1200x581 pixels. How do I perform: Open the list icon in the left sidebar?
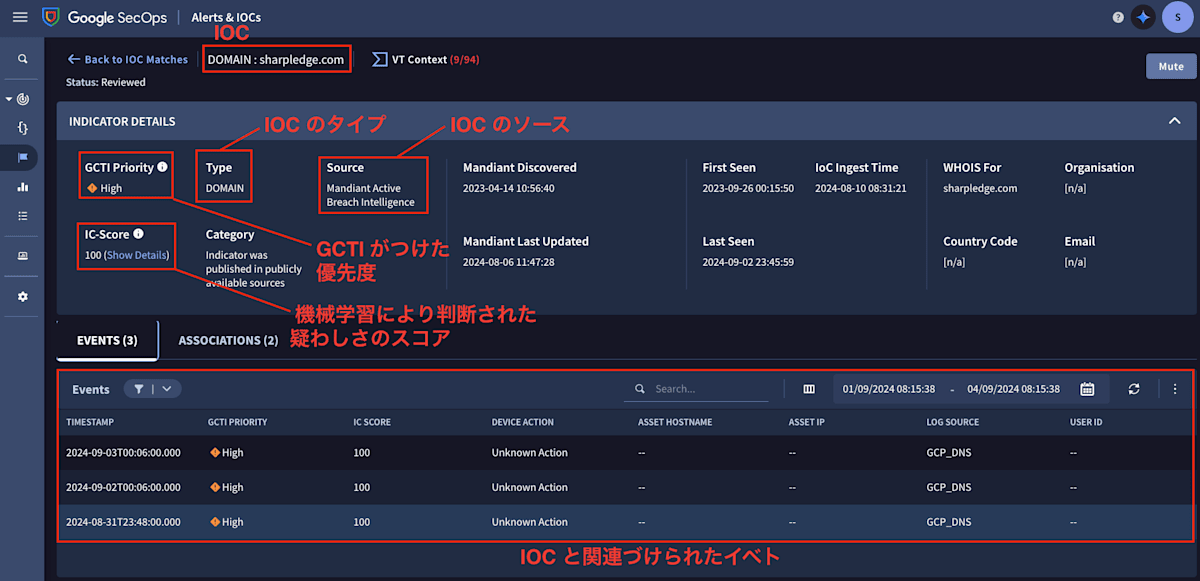click(x=22, y=215)
